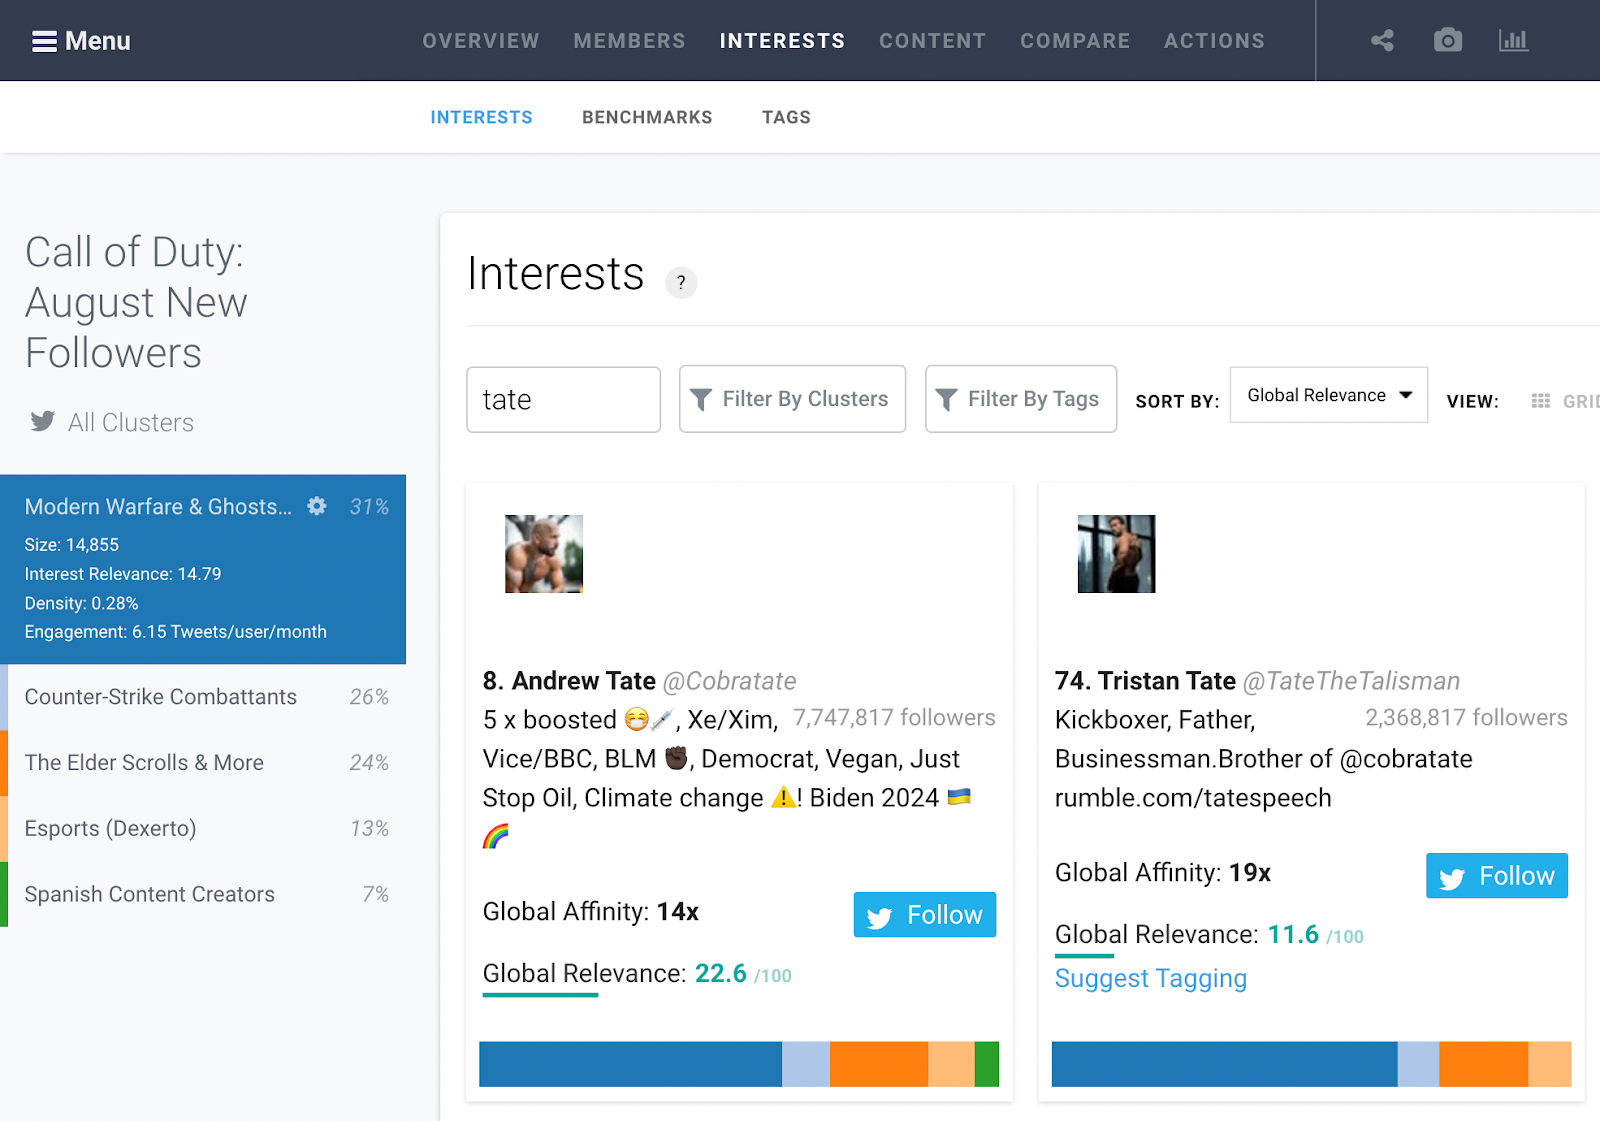Switch to the Benchmarks sub-tab
The image size is (1600, 1121).
click(647, 117)
